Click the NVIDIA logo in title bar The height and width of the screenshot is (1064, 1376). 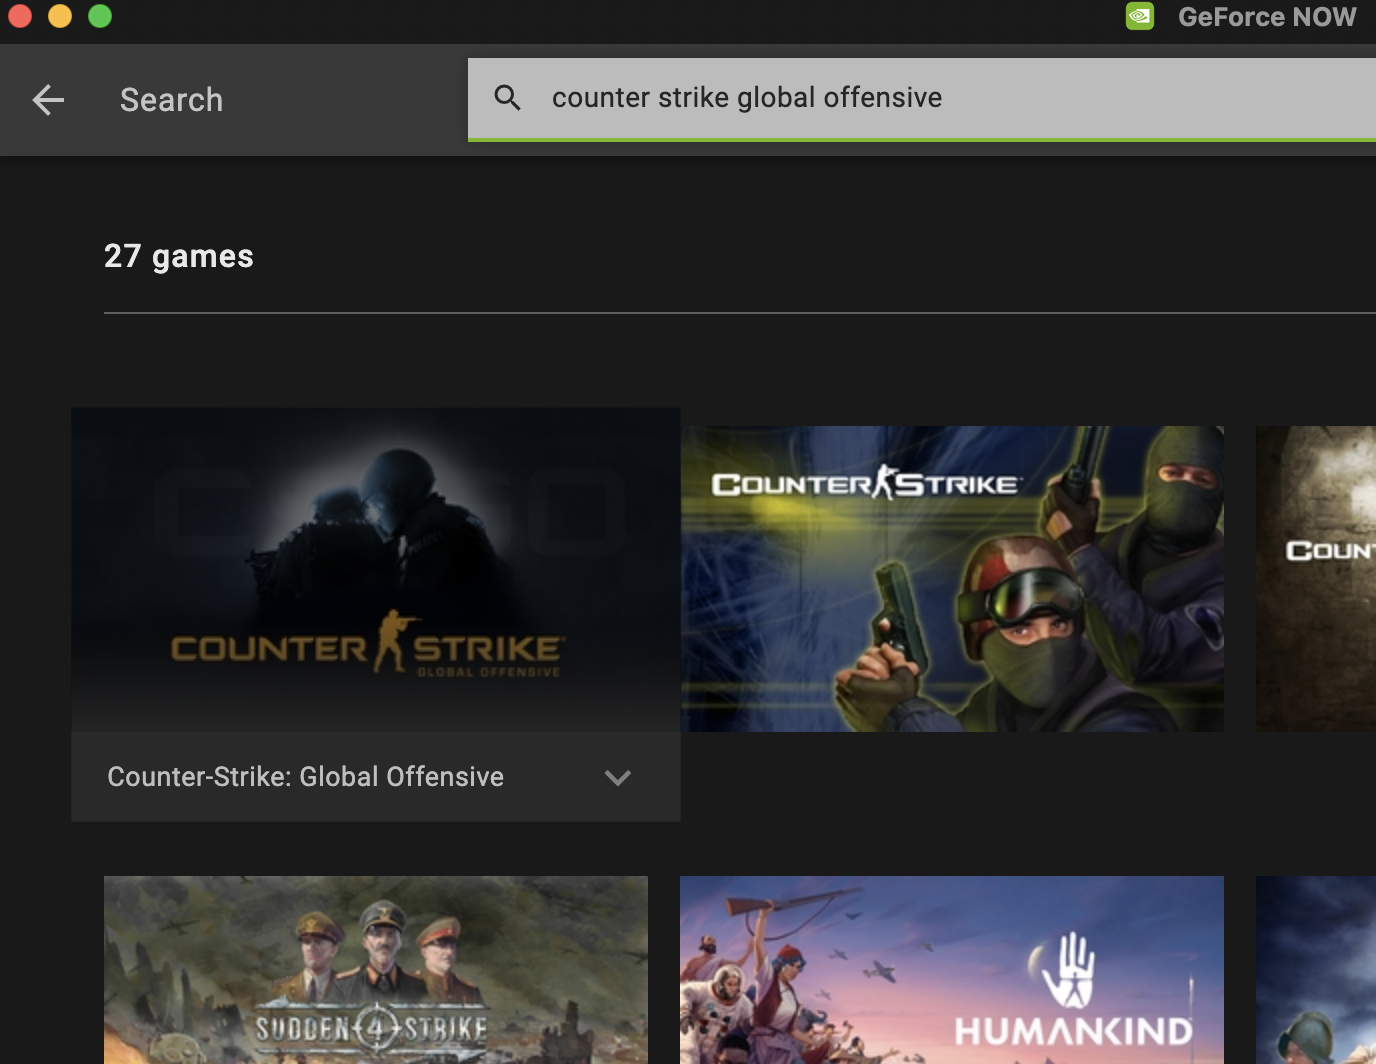coord(1139,17)
